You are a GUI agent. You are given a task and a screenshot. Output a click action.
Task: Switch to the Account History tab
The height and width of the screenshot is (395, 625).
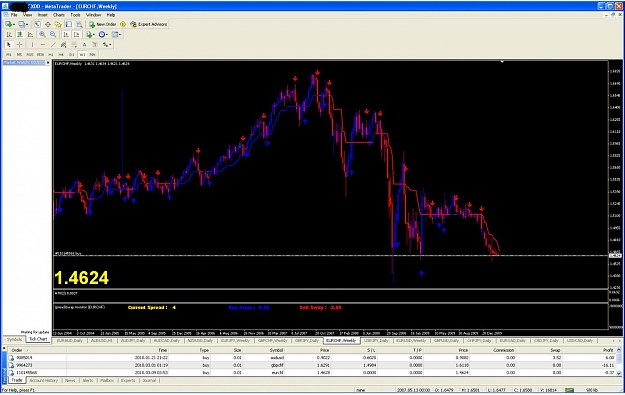[43, 380]
